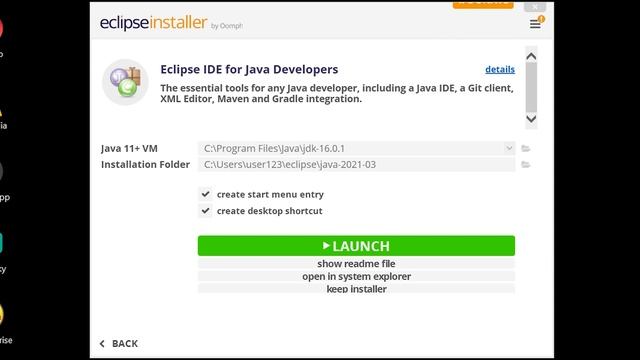Open the details link
This screenshot has width=640, height=360.
pyautogui.click(x=500, y=69)
